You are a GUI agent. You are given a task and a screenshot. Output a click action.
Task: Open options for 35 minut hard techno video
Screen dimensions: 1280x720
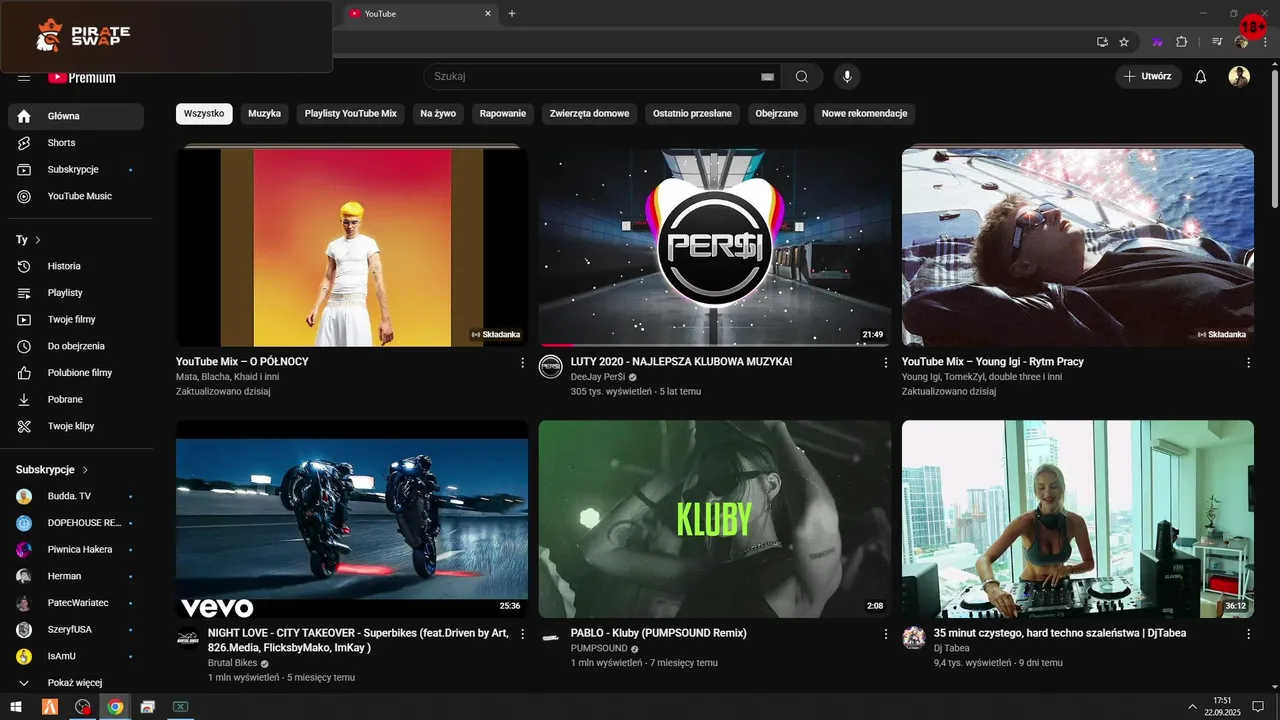[x=1248, y=634]
